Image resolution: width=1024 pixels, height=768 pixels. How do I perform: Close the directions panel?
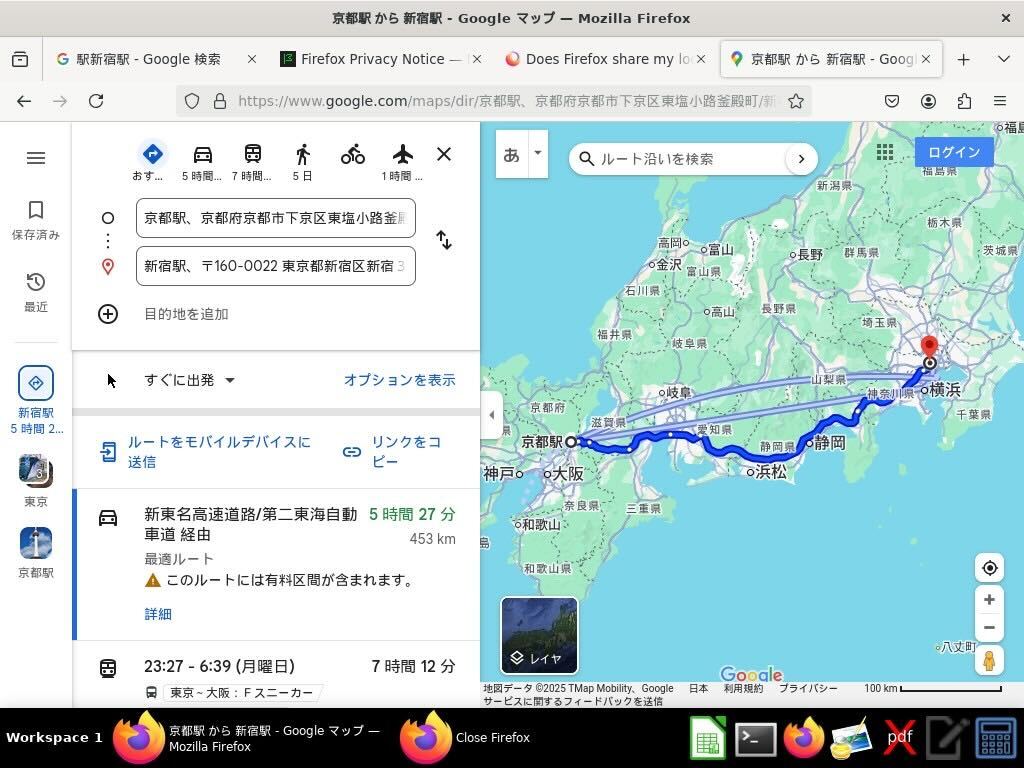click(444, 154)
